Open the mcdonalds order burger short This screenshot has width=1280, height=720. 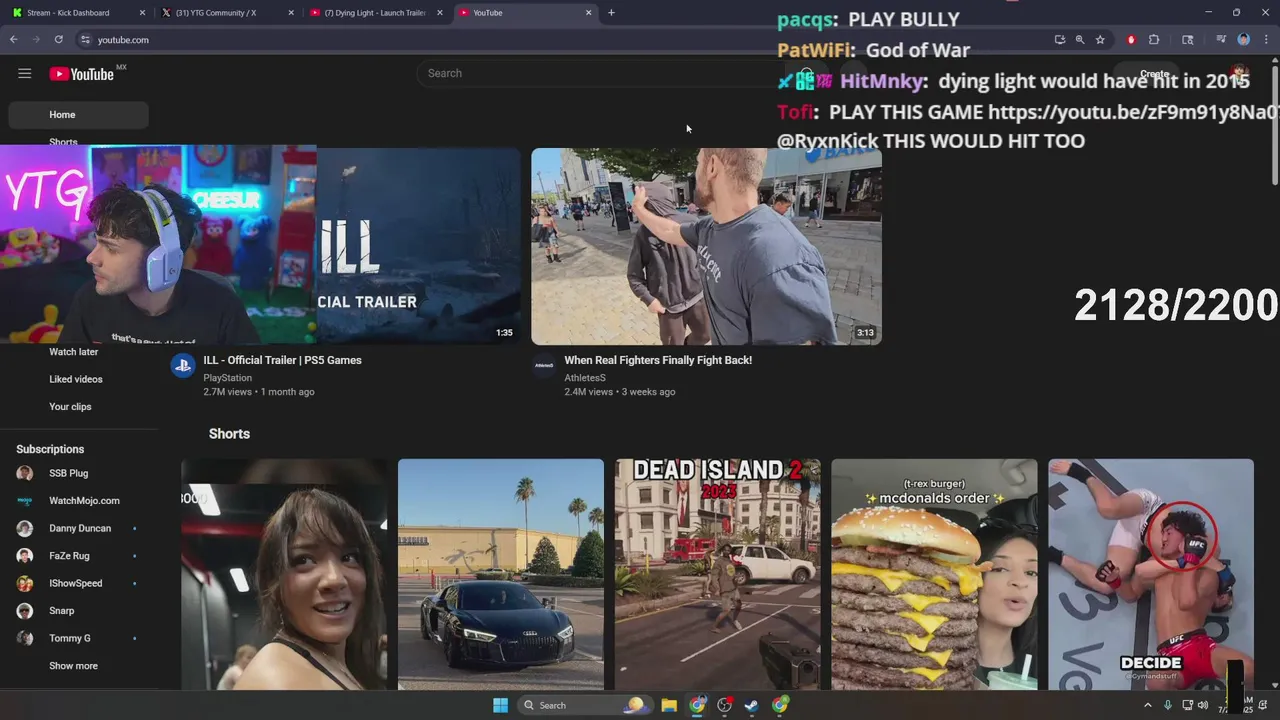click(934, 574)
